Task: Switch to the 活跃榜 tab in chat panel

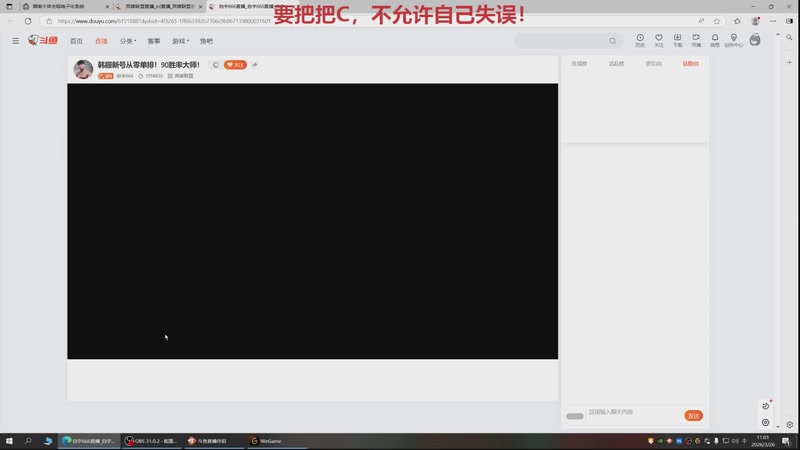Action: tap(616, 64)
